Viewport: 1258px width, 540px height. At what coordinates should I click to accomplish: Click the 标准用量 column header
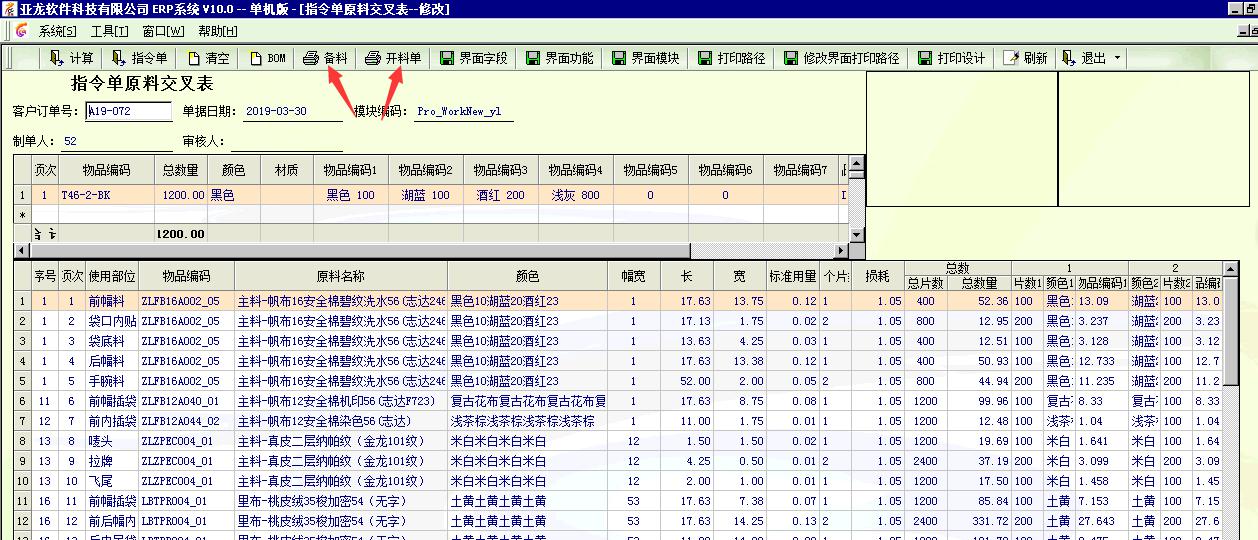(x=793, y=277)
